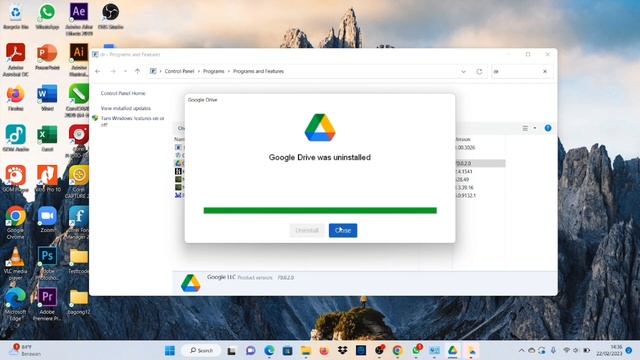Image resolution: width=640 pixels, height=360 pixels.
Task: Open Excel desktop shortcut
Action: coord(47,139)
